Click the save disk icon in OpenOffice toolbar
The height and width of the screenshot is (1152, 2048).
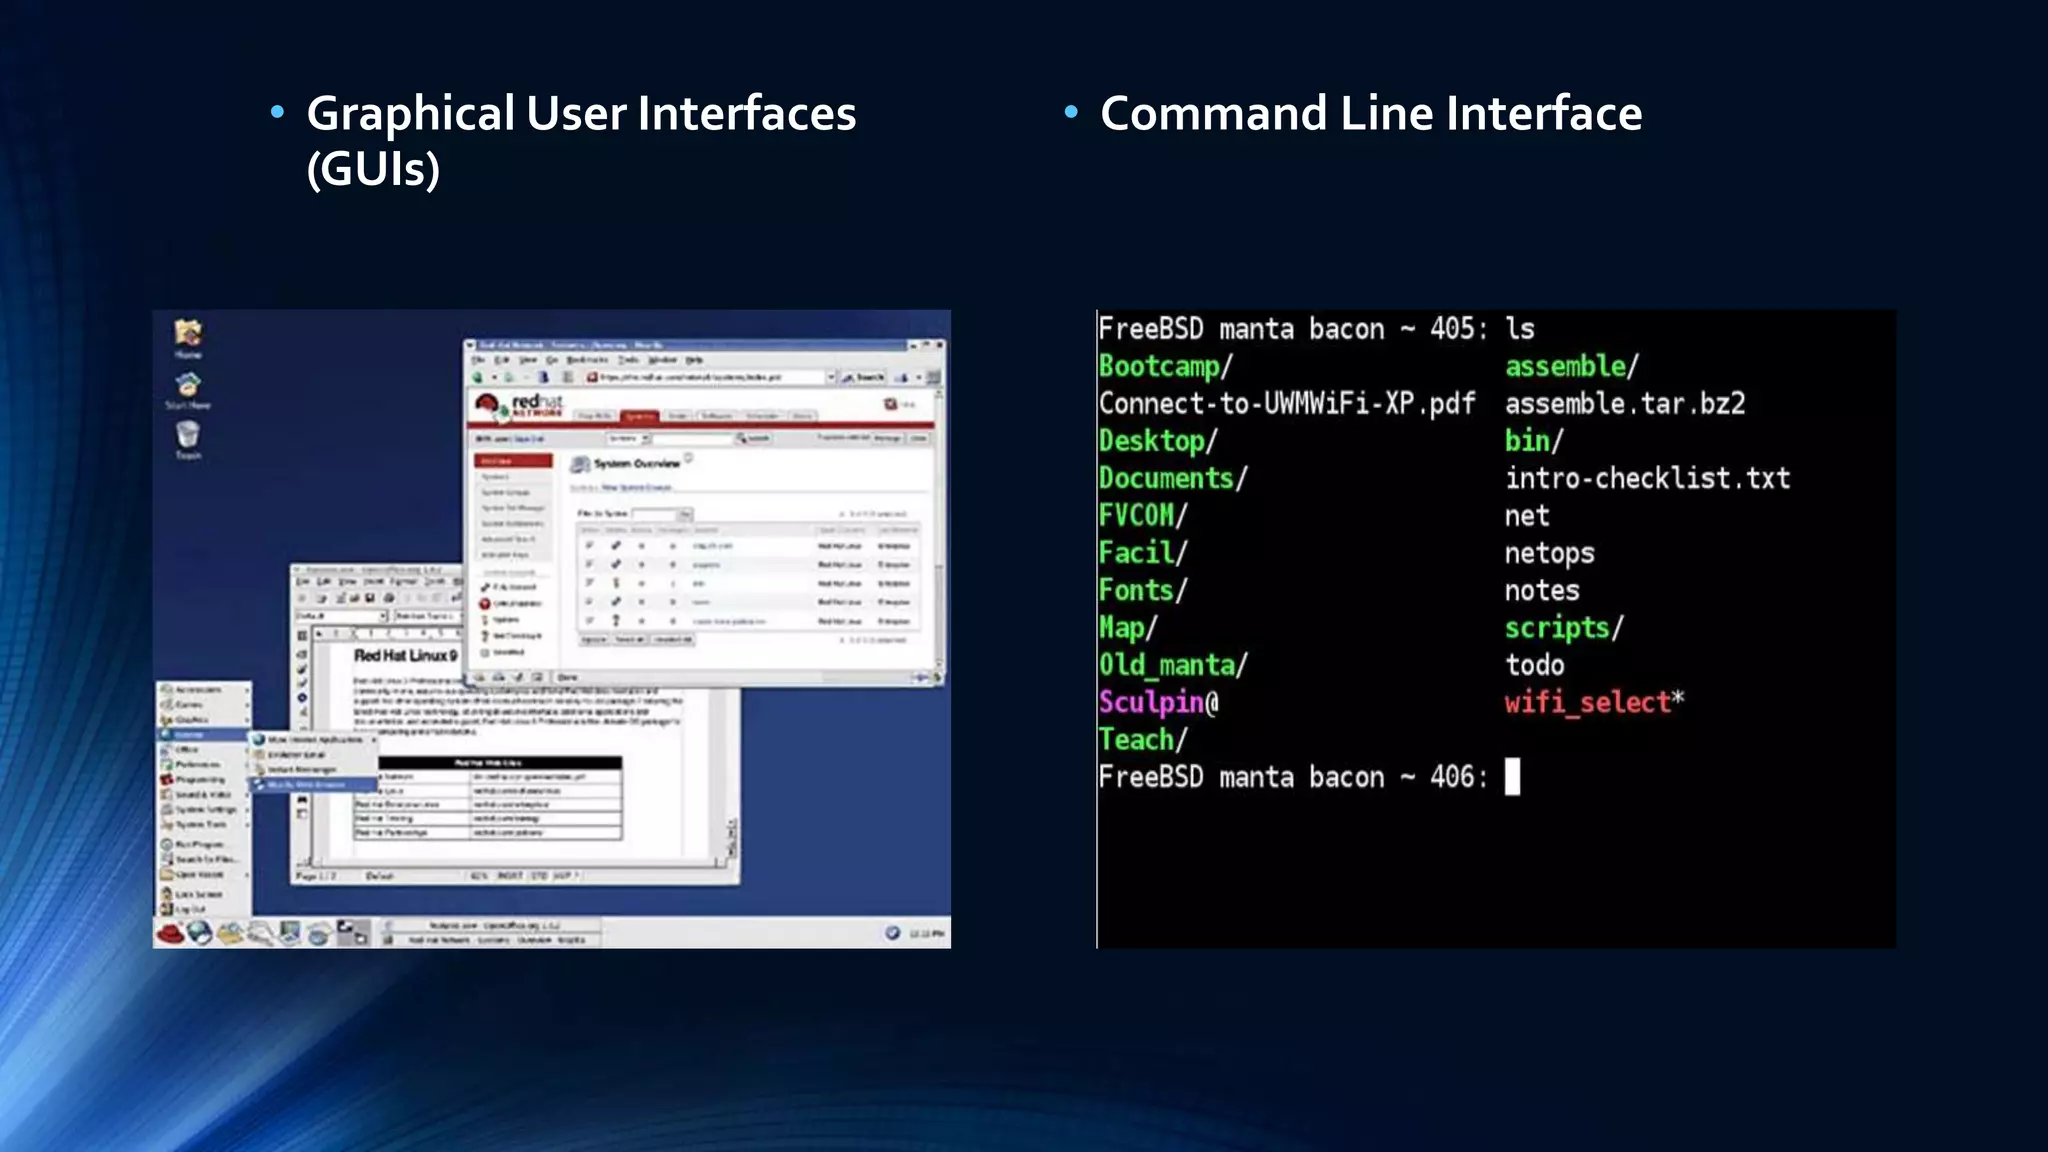[x=370, y=598]
